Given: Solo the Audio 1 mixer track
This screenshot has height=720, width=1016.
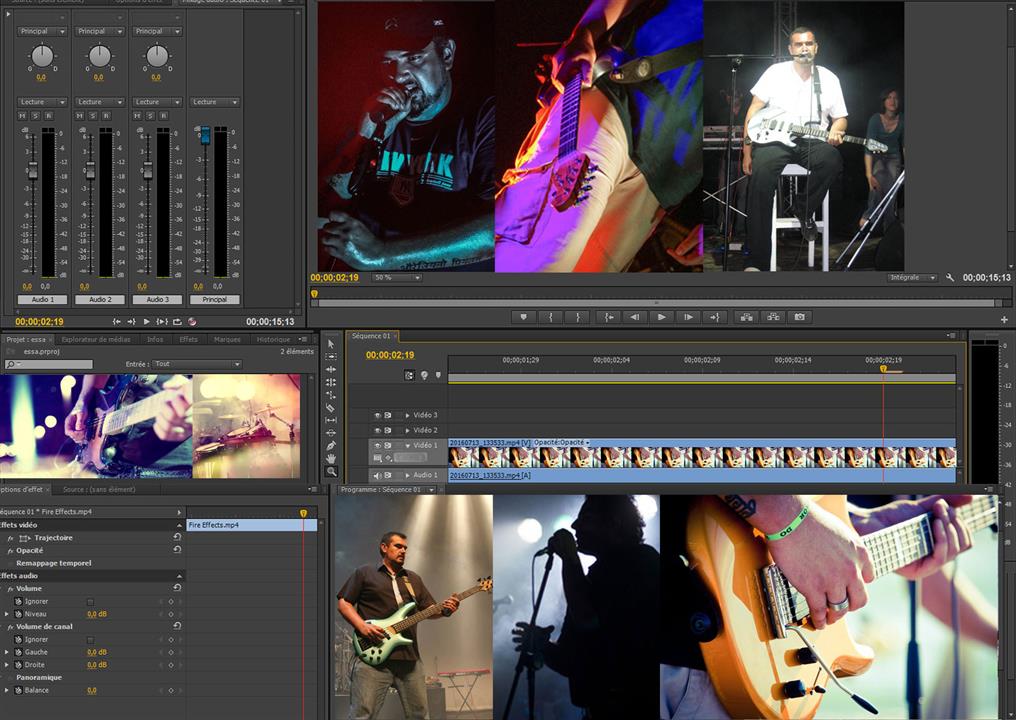Looking at the screenshot, I should point(35,115).
